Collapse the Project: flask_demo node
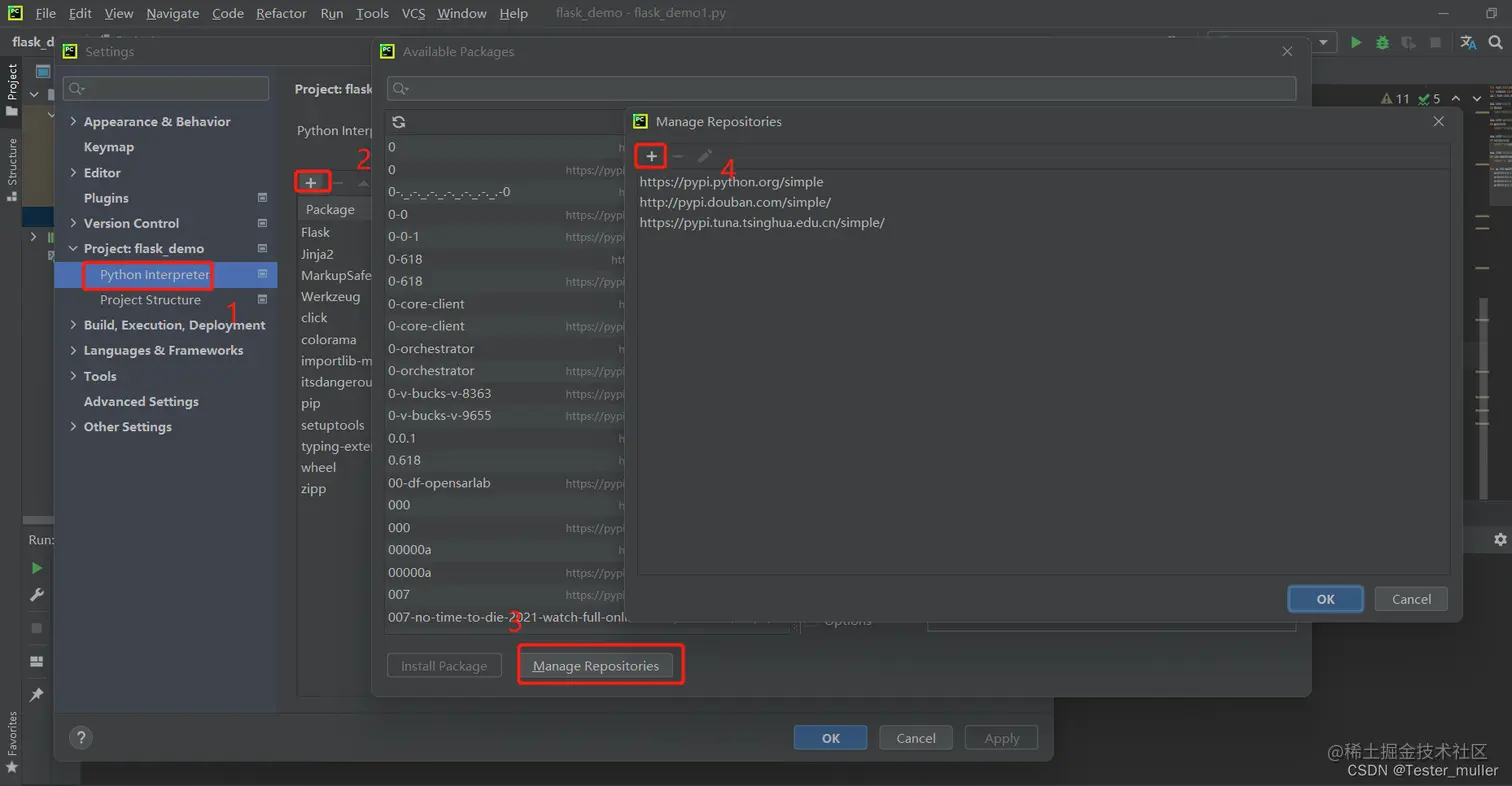 pyautogui.click(x=73, y=248)
